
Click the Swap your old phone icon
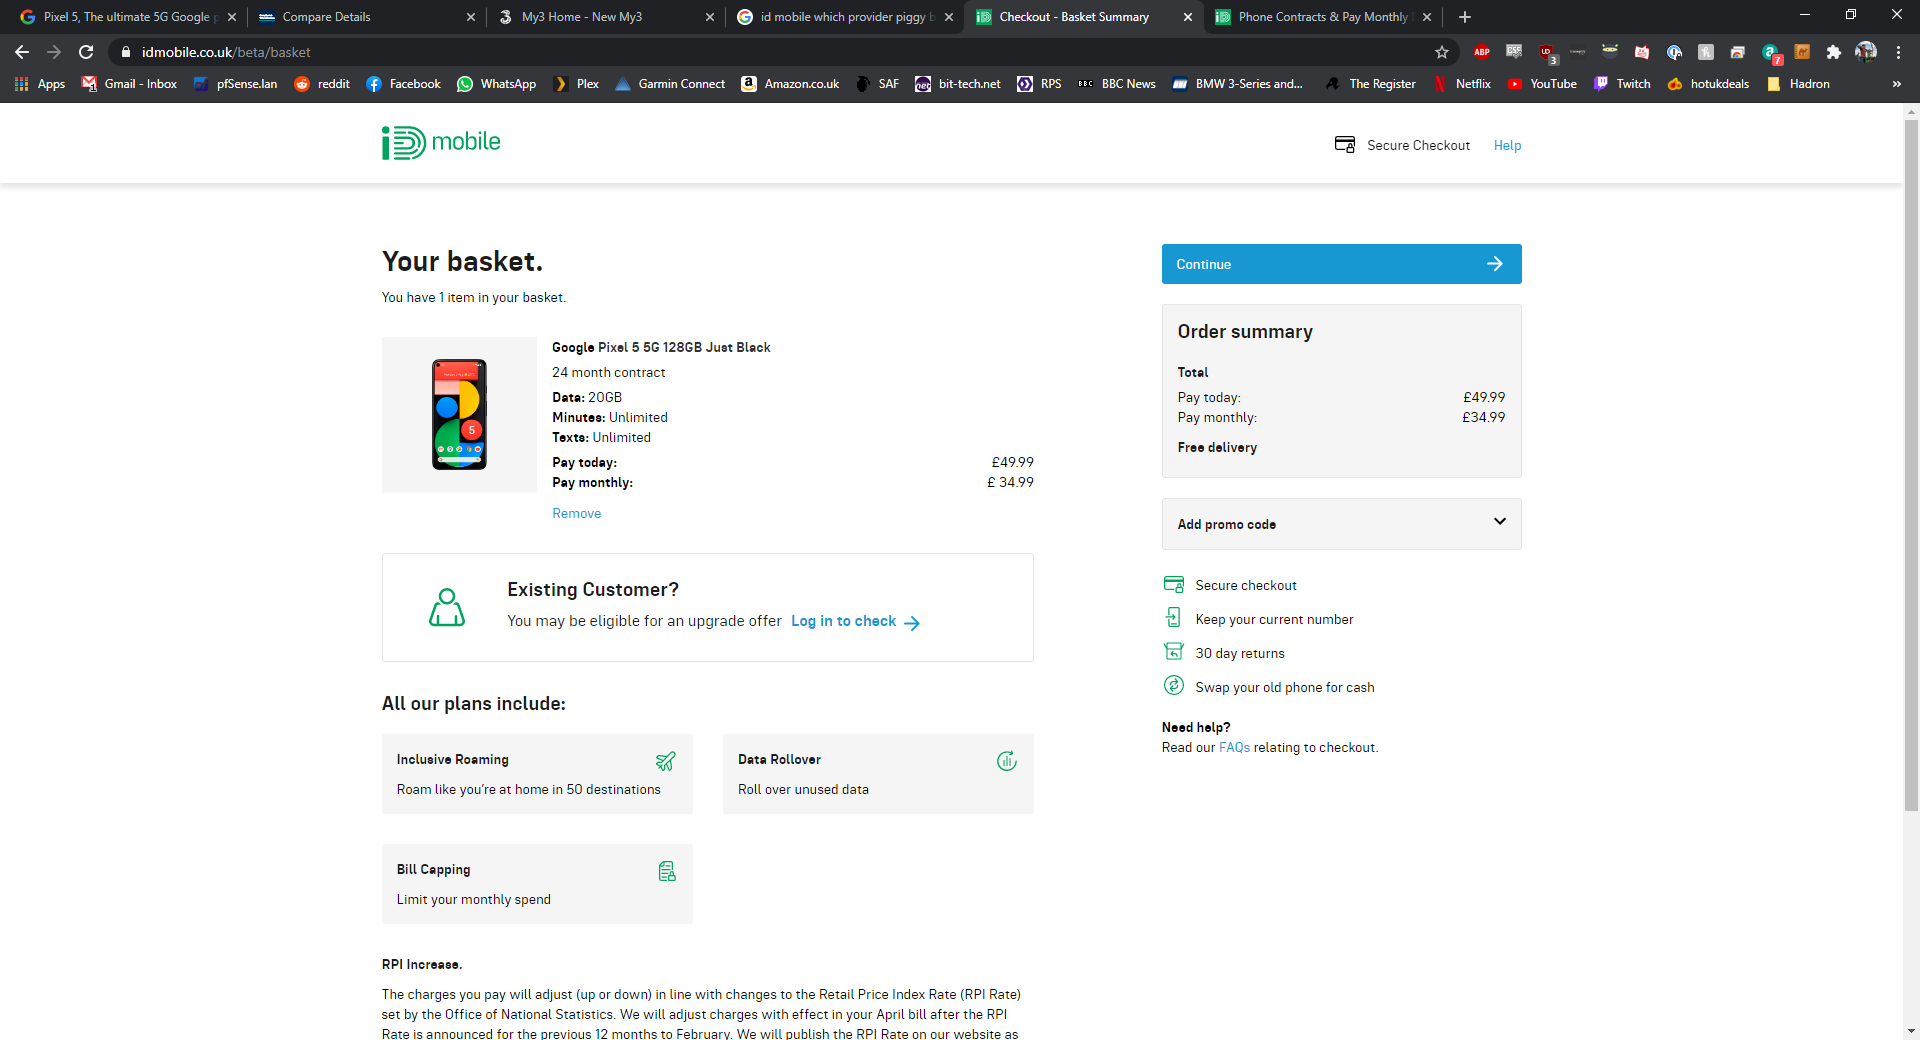coord(1174,686)
